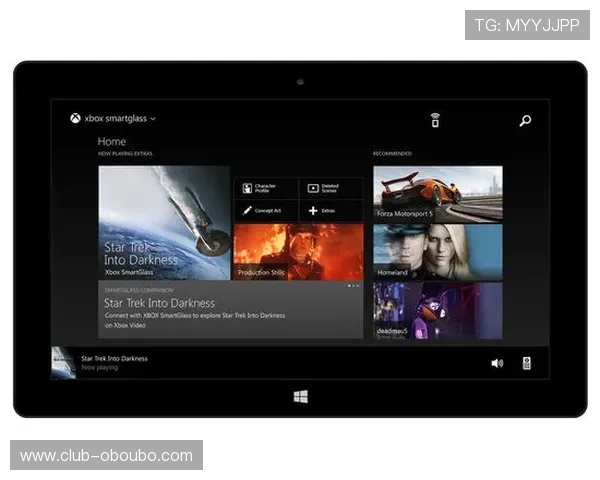Select the Homeland recommended tile

coord(437,251)
